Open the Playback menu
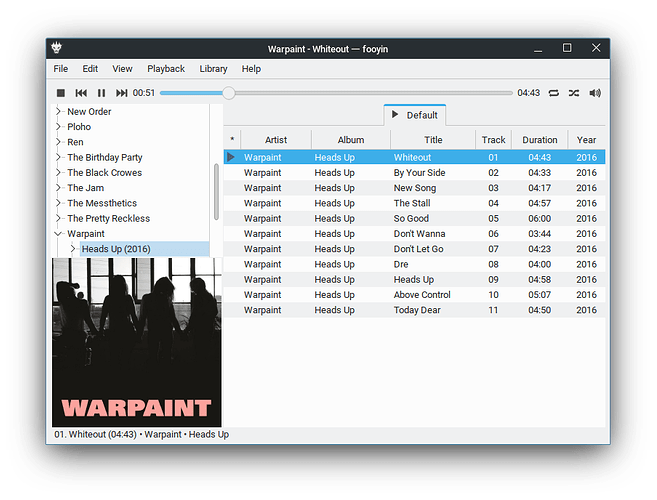 pyautogui.click(x=166, y=69)
